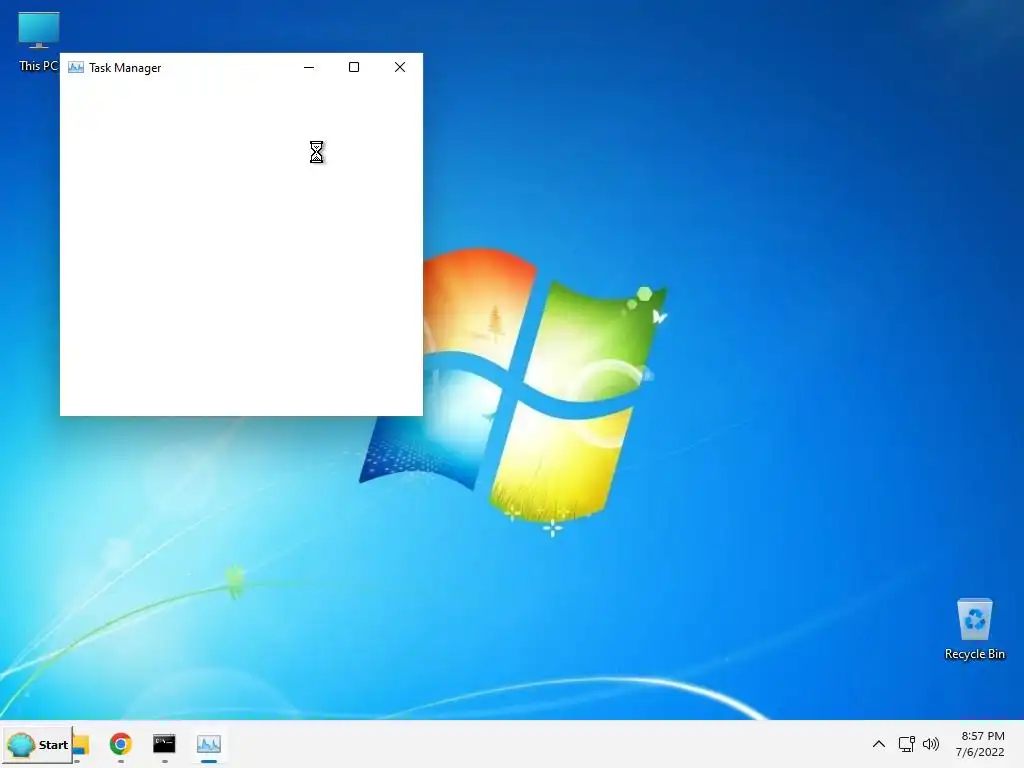The height and width of the screenshot is (768, 1024).
Task: Open the network status tray icon
Action: [906, 744]
